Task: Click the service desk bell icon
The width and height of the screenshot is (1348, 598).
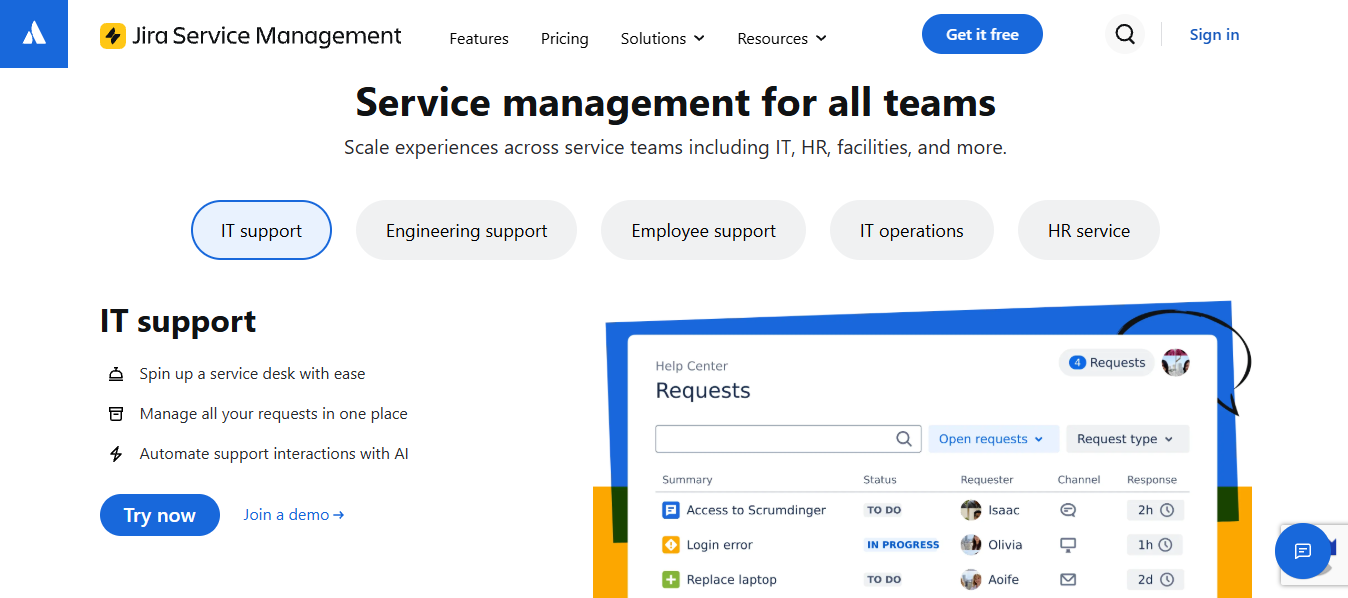Action: coord(116,374)
